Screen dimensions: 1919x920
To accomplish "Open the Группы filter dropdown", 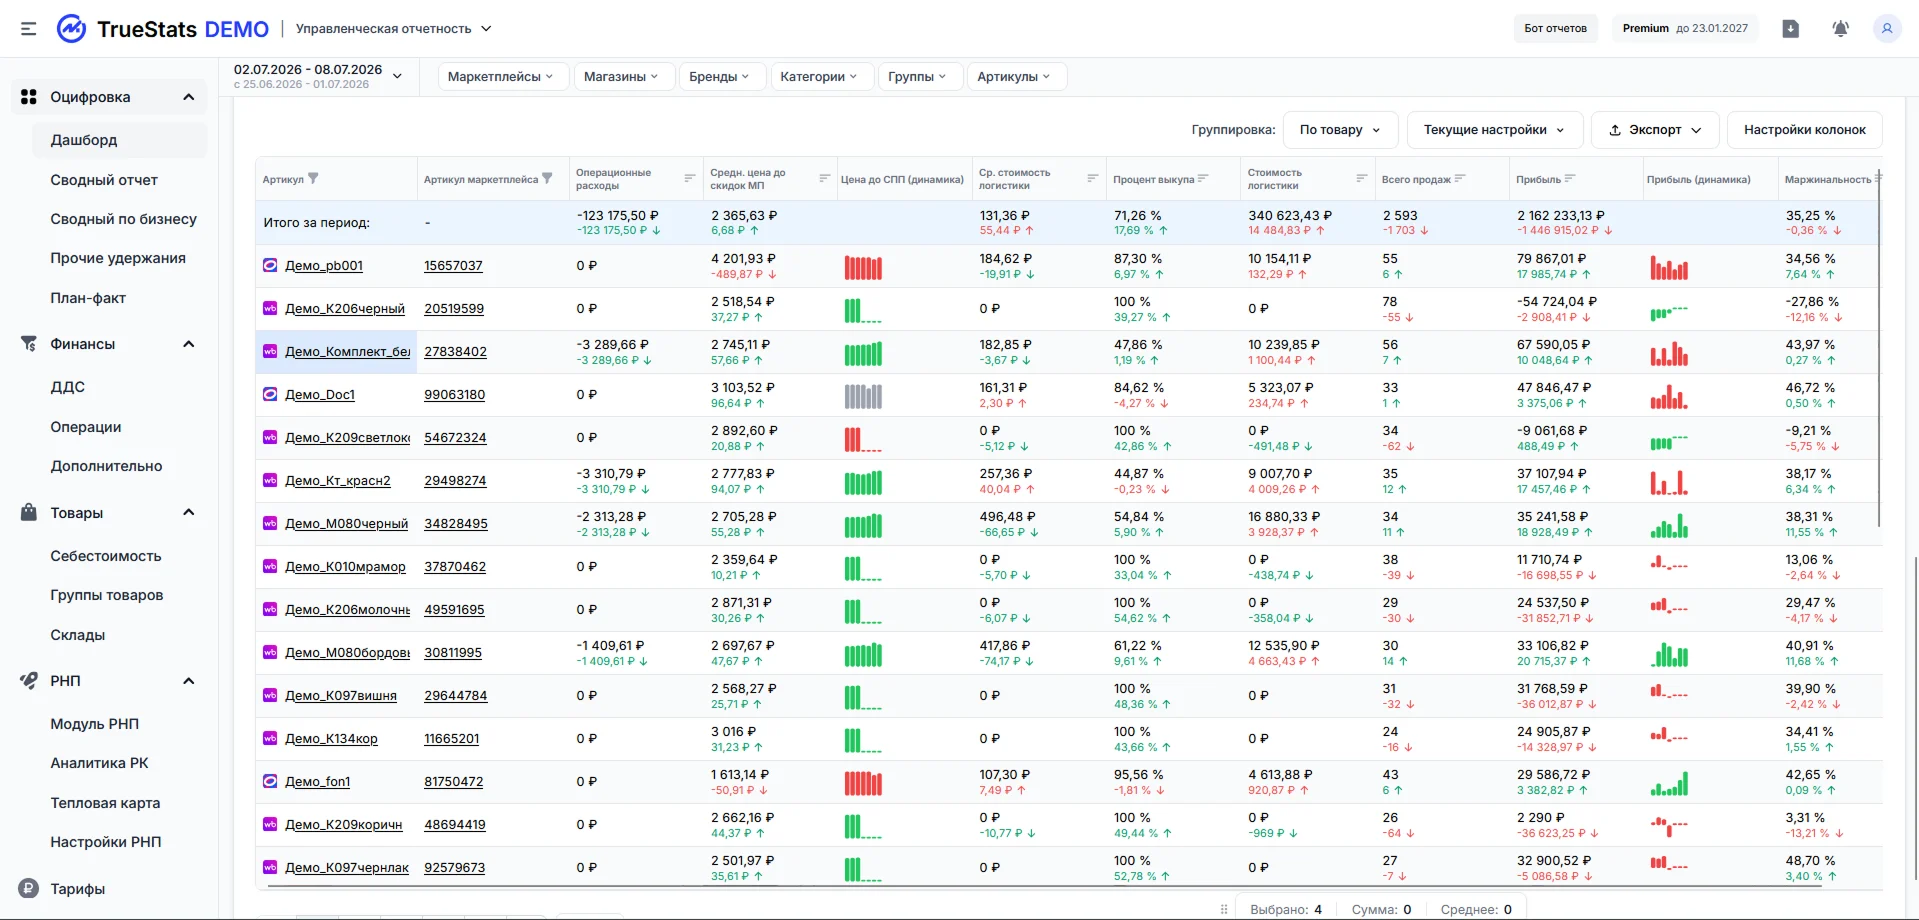I will click(x=919, y=76).
